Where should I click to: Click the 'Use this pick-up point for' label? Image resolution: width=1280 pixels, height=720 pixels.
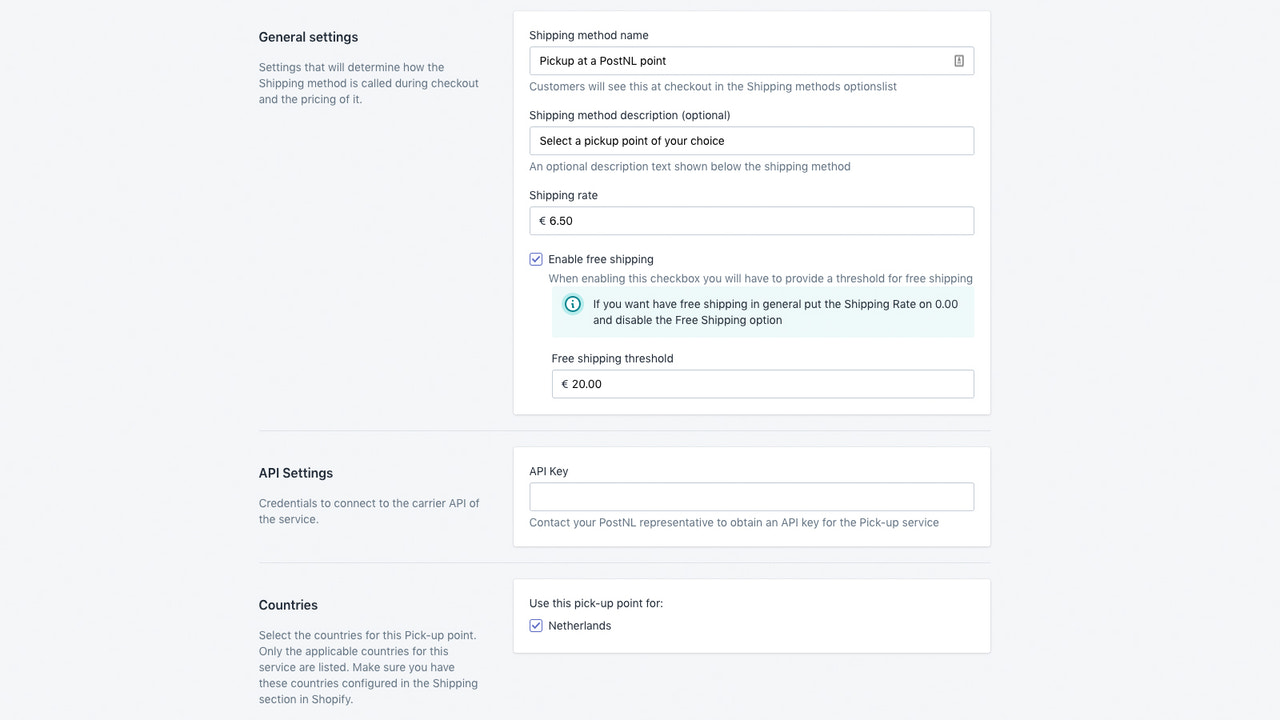tap(596, 603)
